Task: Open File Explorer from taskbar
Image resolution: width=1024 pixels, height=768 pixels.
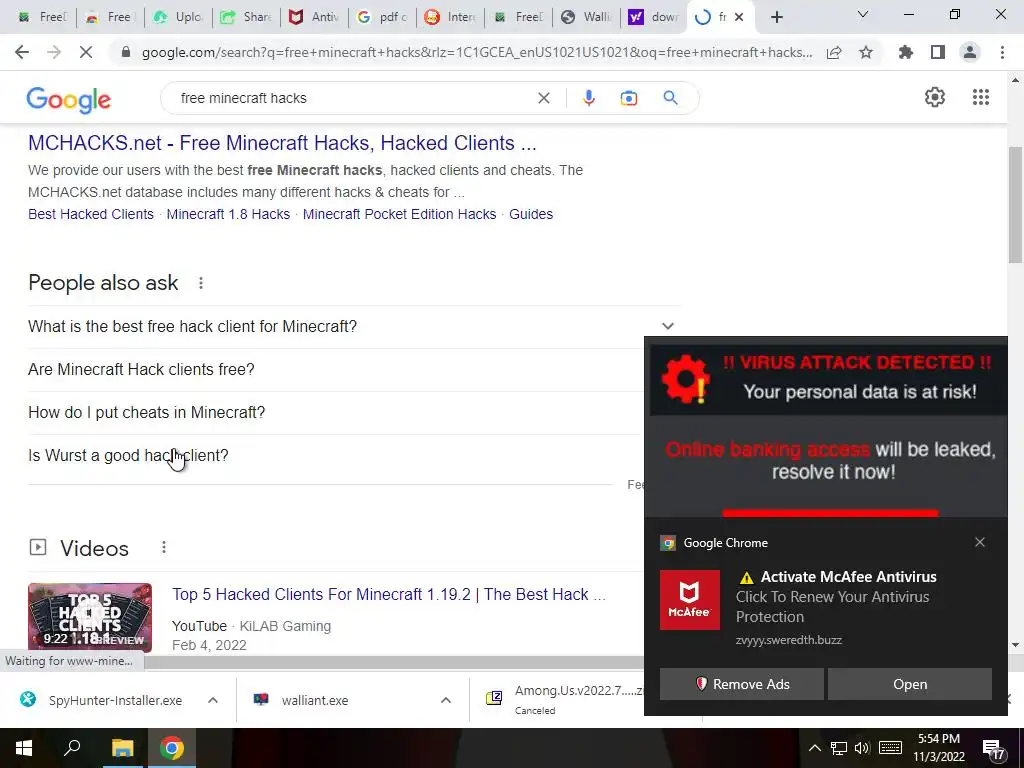Action: pyautogui.click(x=121, y=748)
